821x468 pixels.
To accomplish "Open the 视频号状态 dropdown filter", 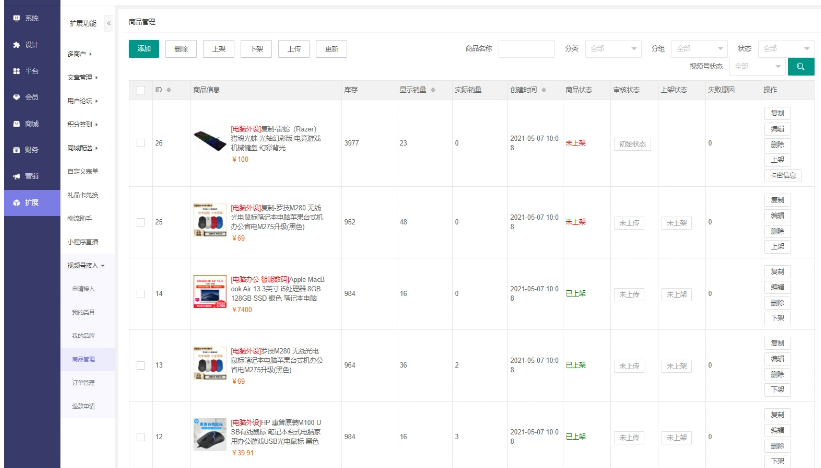I will pos(757,66).
